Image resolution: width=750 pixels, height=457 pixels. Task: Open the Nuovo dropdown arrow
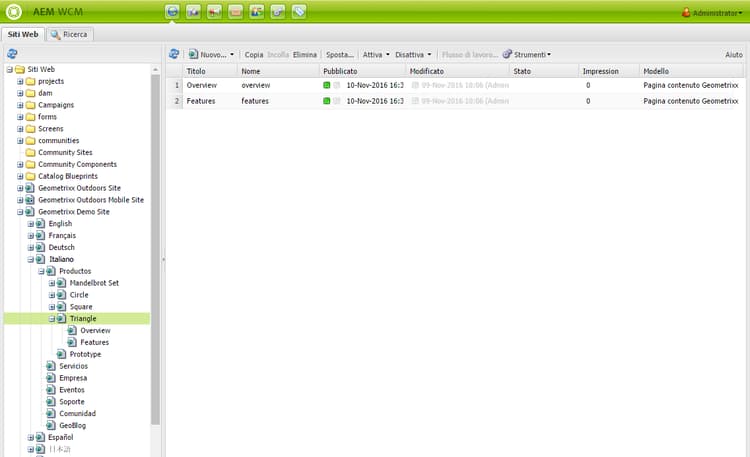232,55
